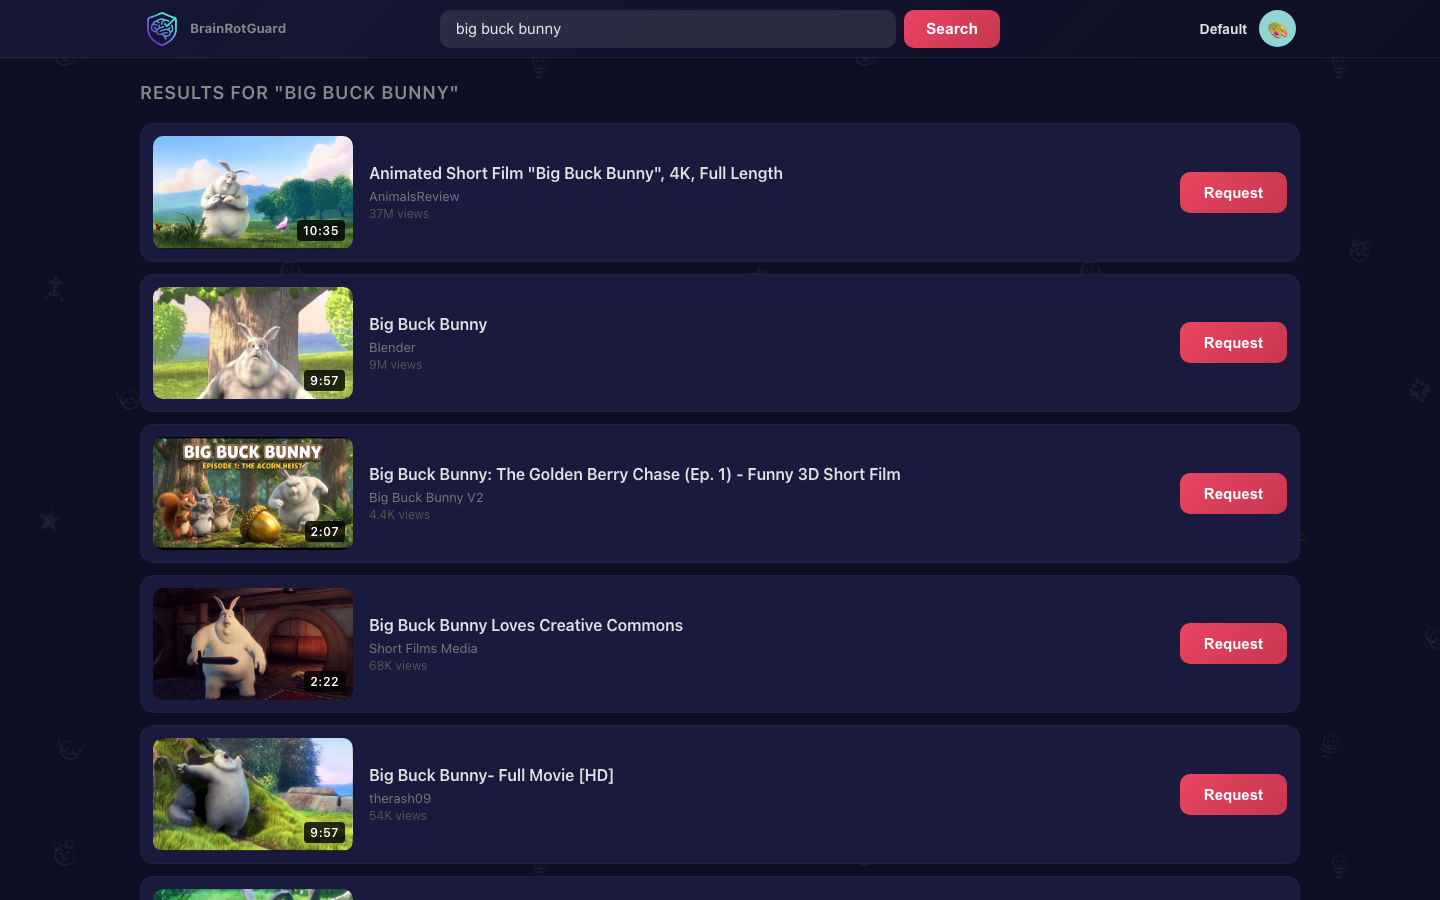Open the Blender Big Buck Bunny 9:57 thumbnail
Image resolution: width=1440 pixels, height=900 pixels.
[253, 343]
